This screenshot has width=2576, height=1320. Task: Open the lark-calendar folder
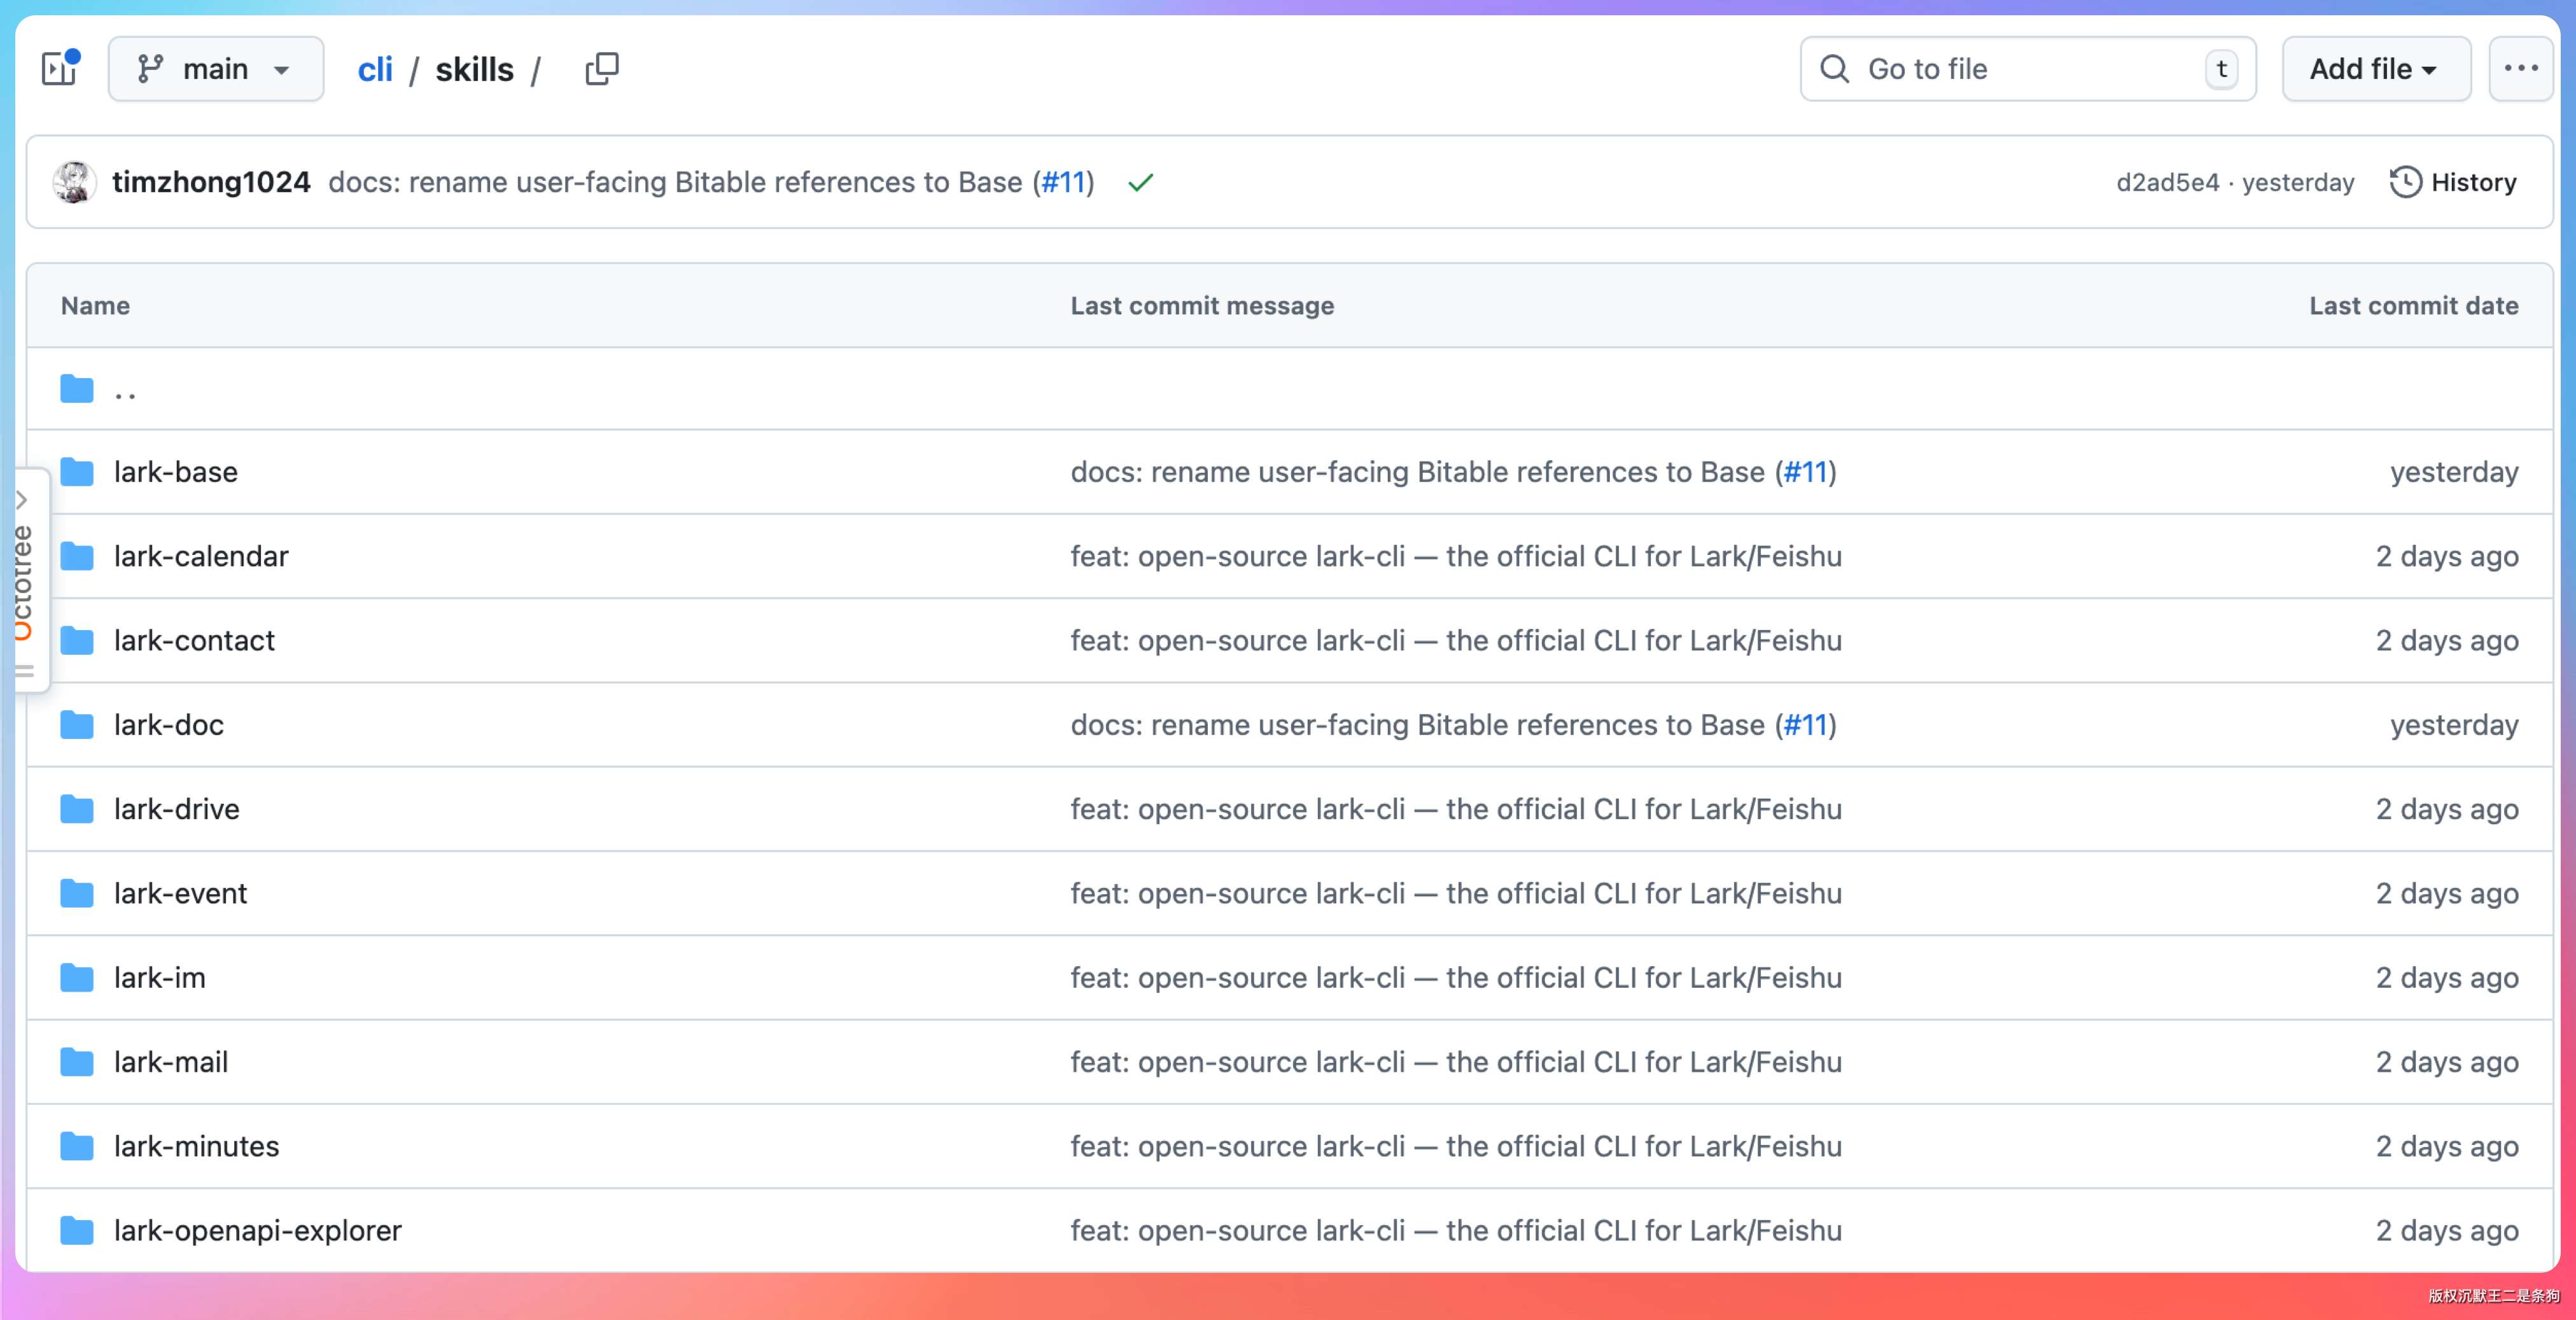201,556
